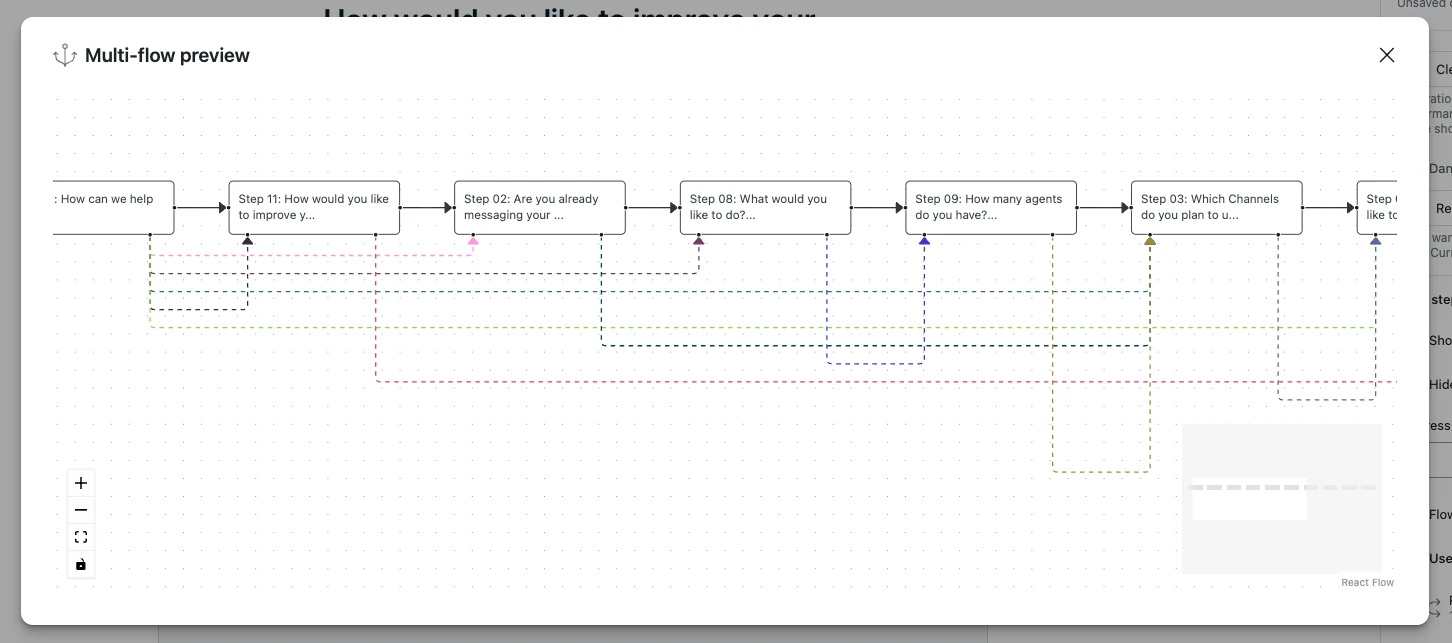Select Step 03 which channels node
Image resolution: width=1452 pixels, height=643 pixels.
pos(1216,207)
